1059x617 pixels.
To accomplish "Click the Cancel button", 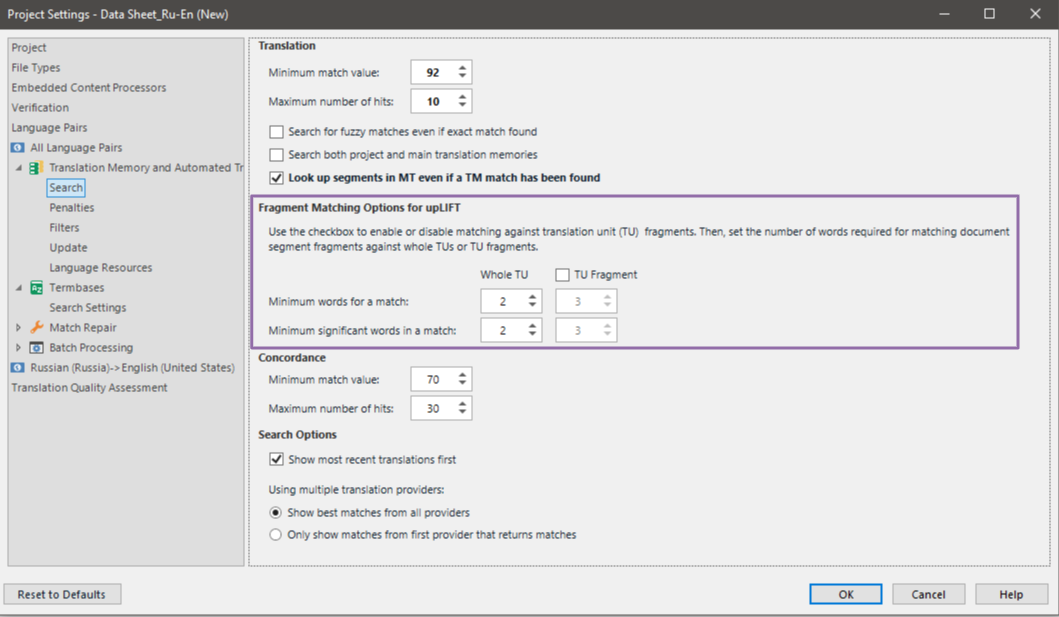I will point(928,594).
